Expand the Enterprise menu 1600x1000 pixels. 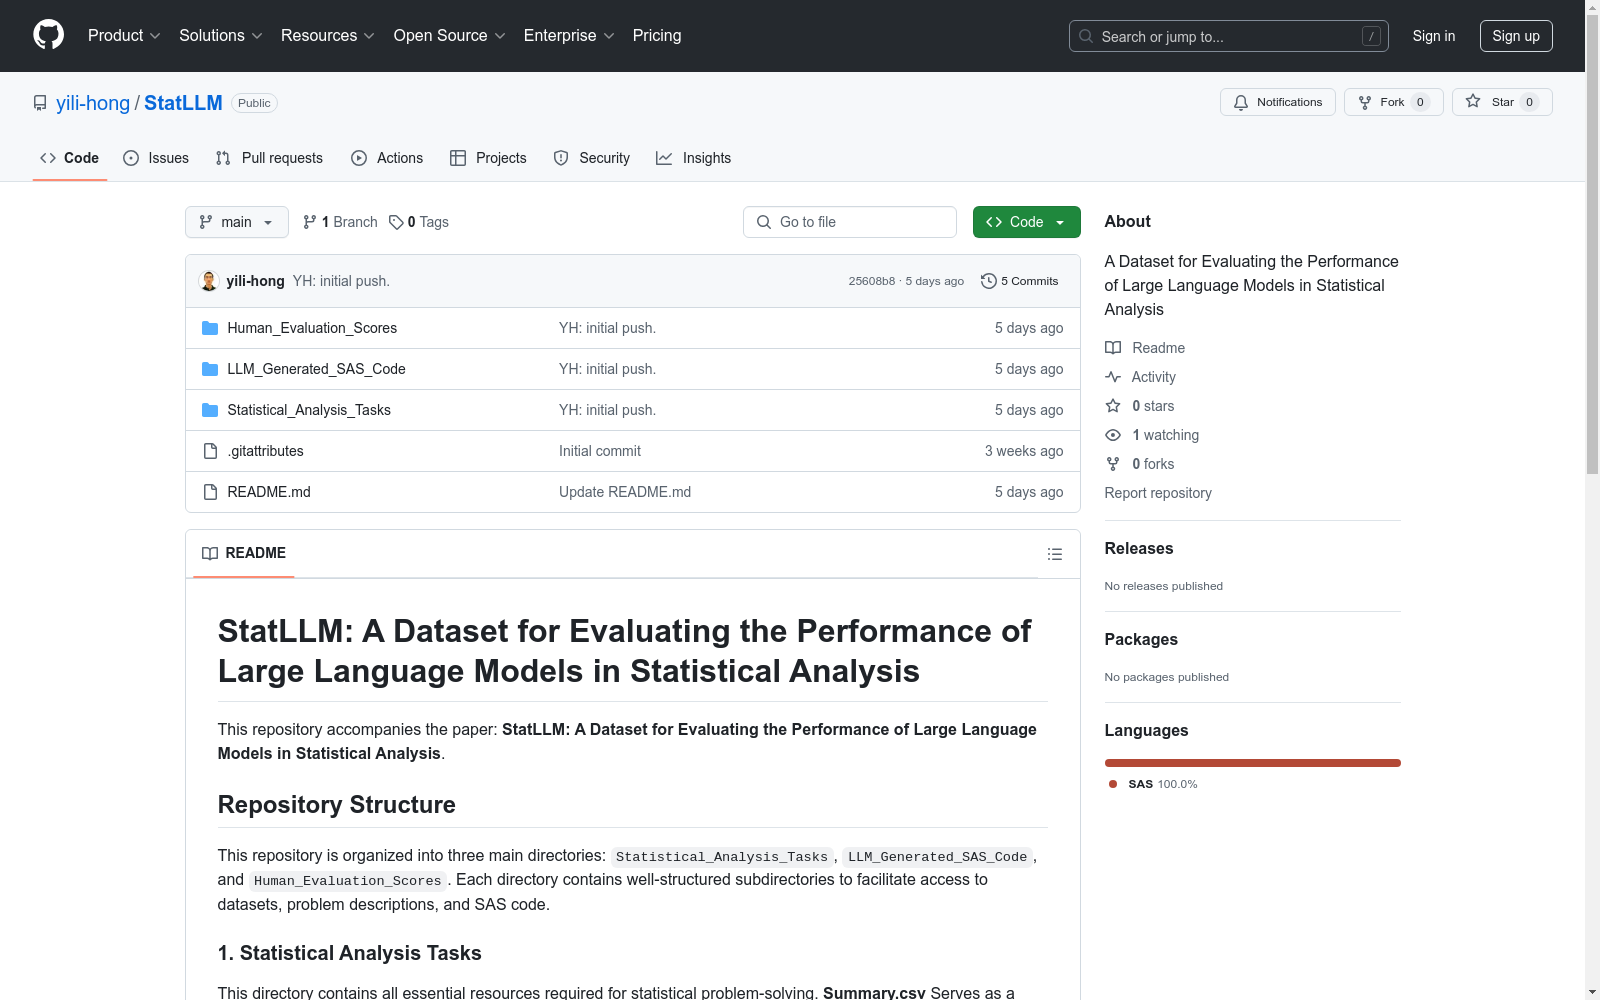[569, 35]
